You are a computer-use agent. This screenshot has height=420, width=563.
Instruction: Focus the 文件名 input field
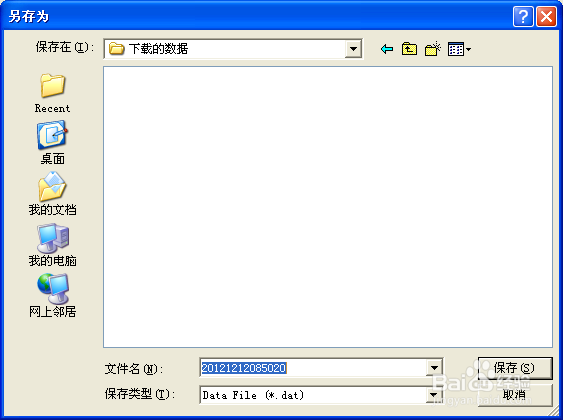(x=313, y=368)
